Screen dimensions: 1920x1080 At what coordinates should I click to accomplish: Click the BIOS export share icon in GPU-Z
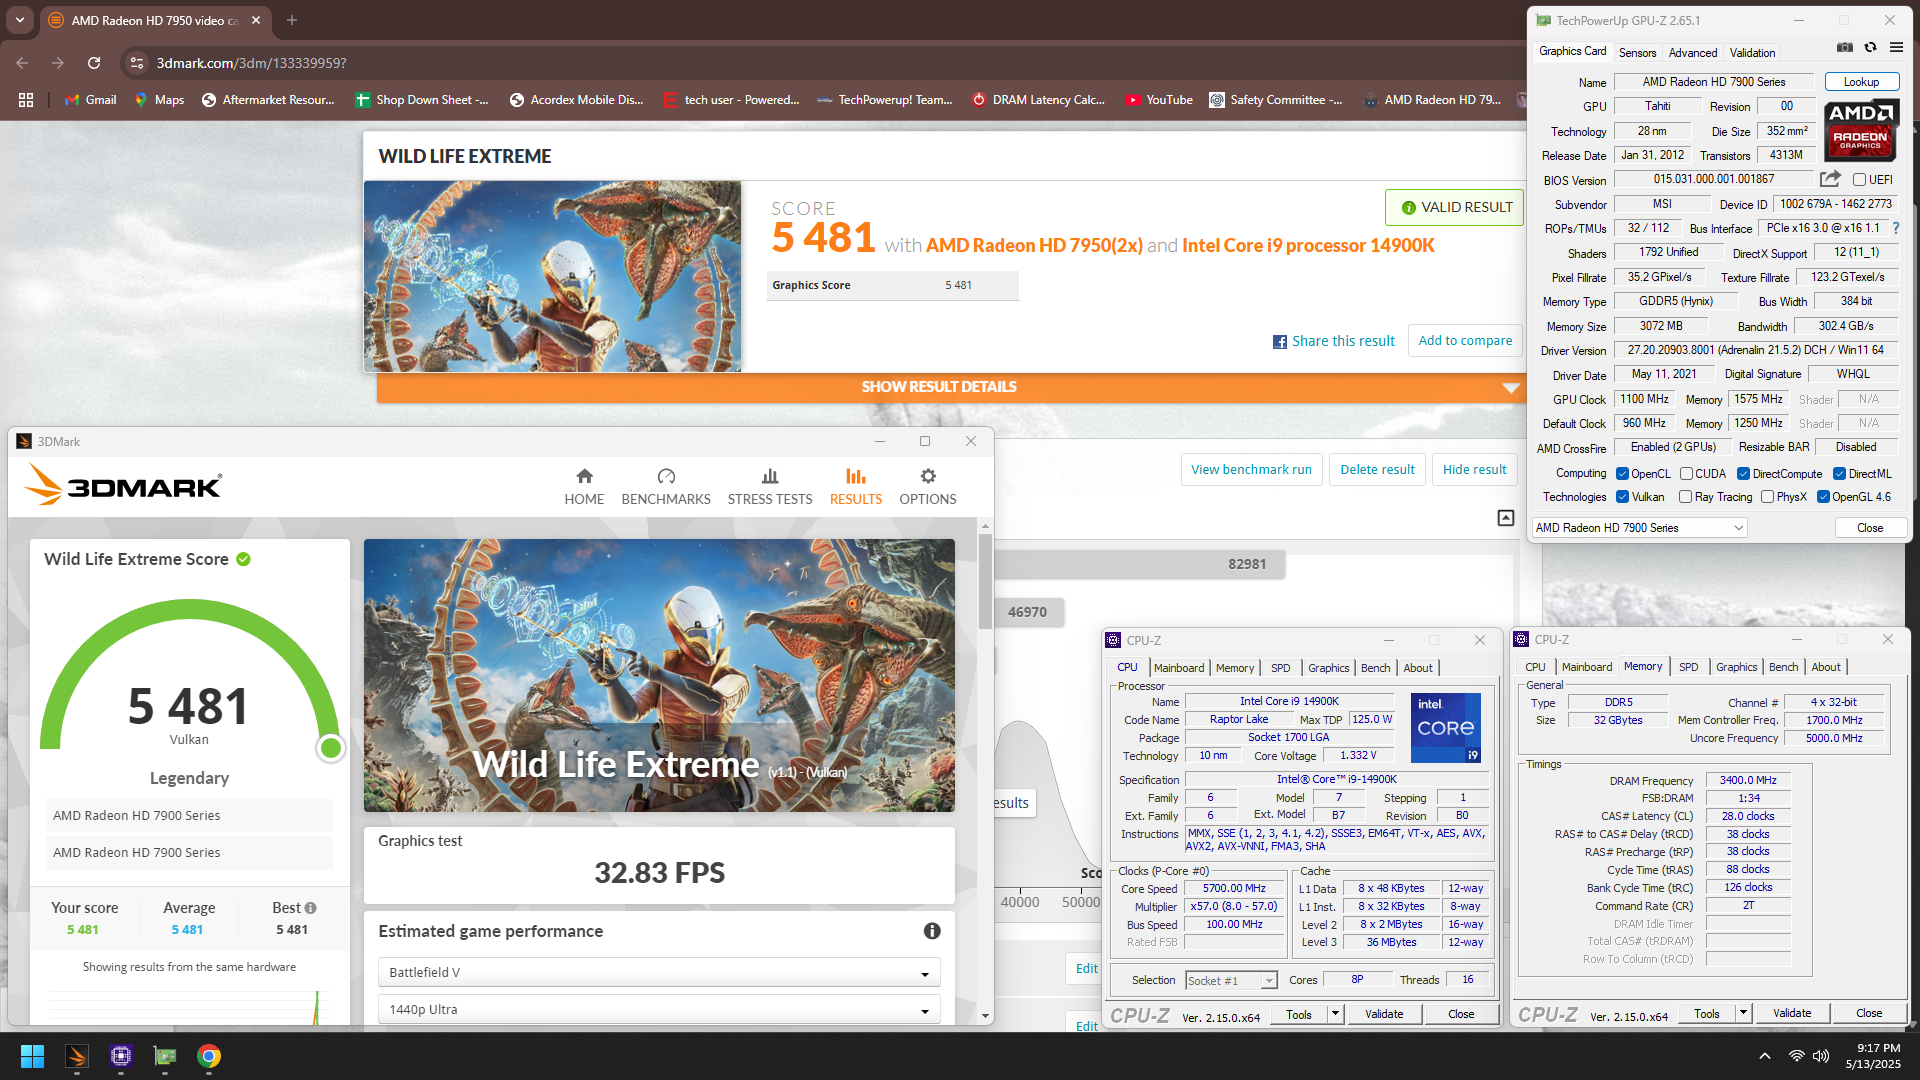(x=1830, y=179)
